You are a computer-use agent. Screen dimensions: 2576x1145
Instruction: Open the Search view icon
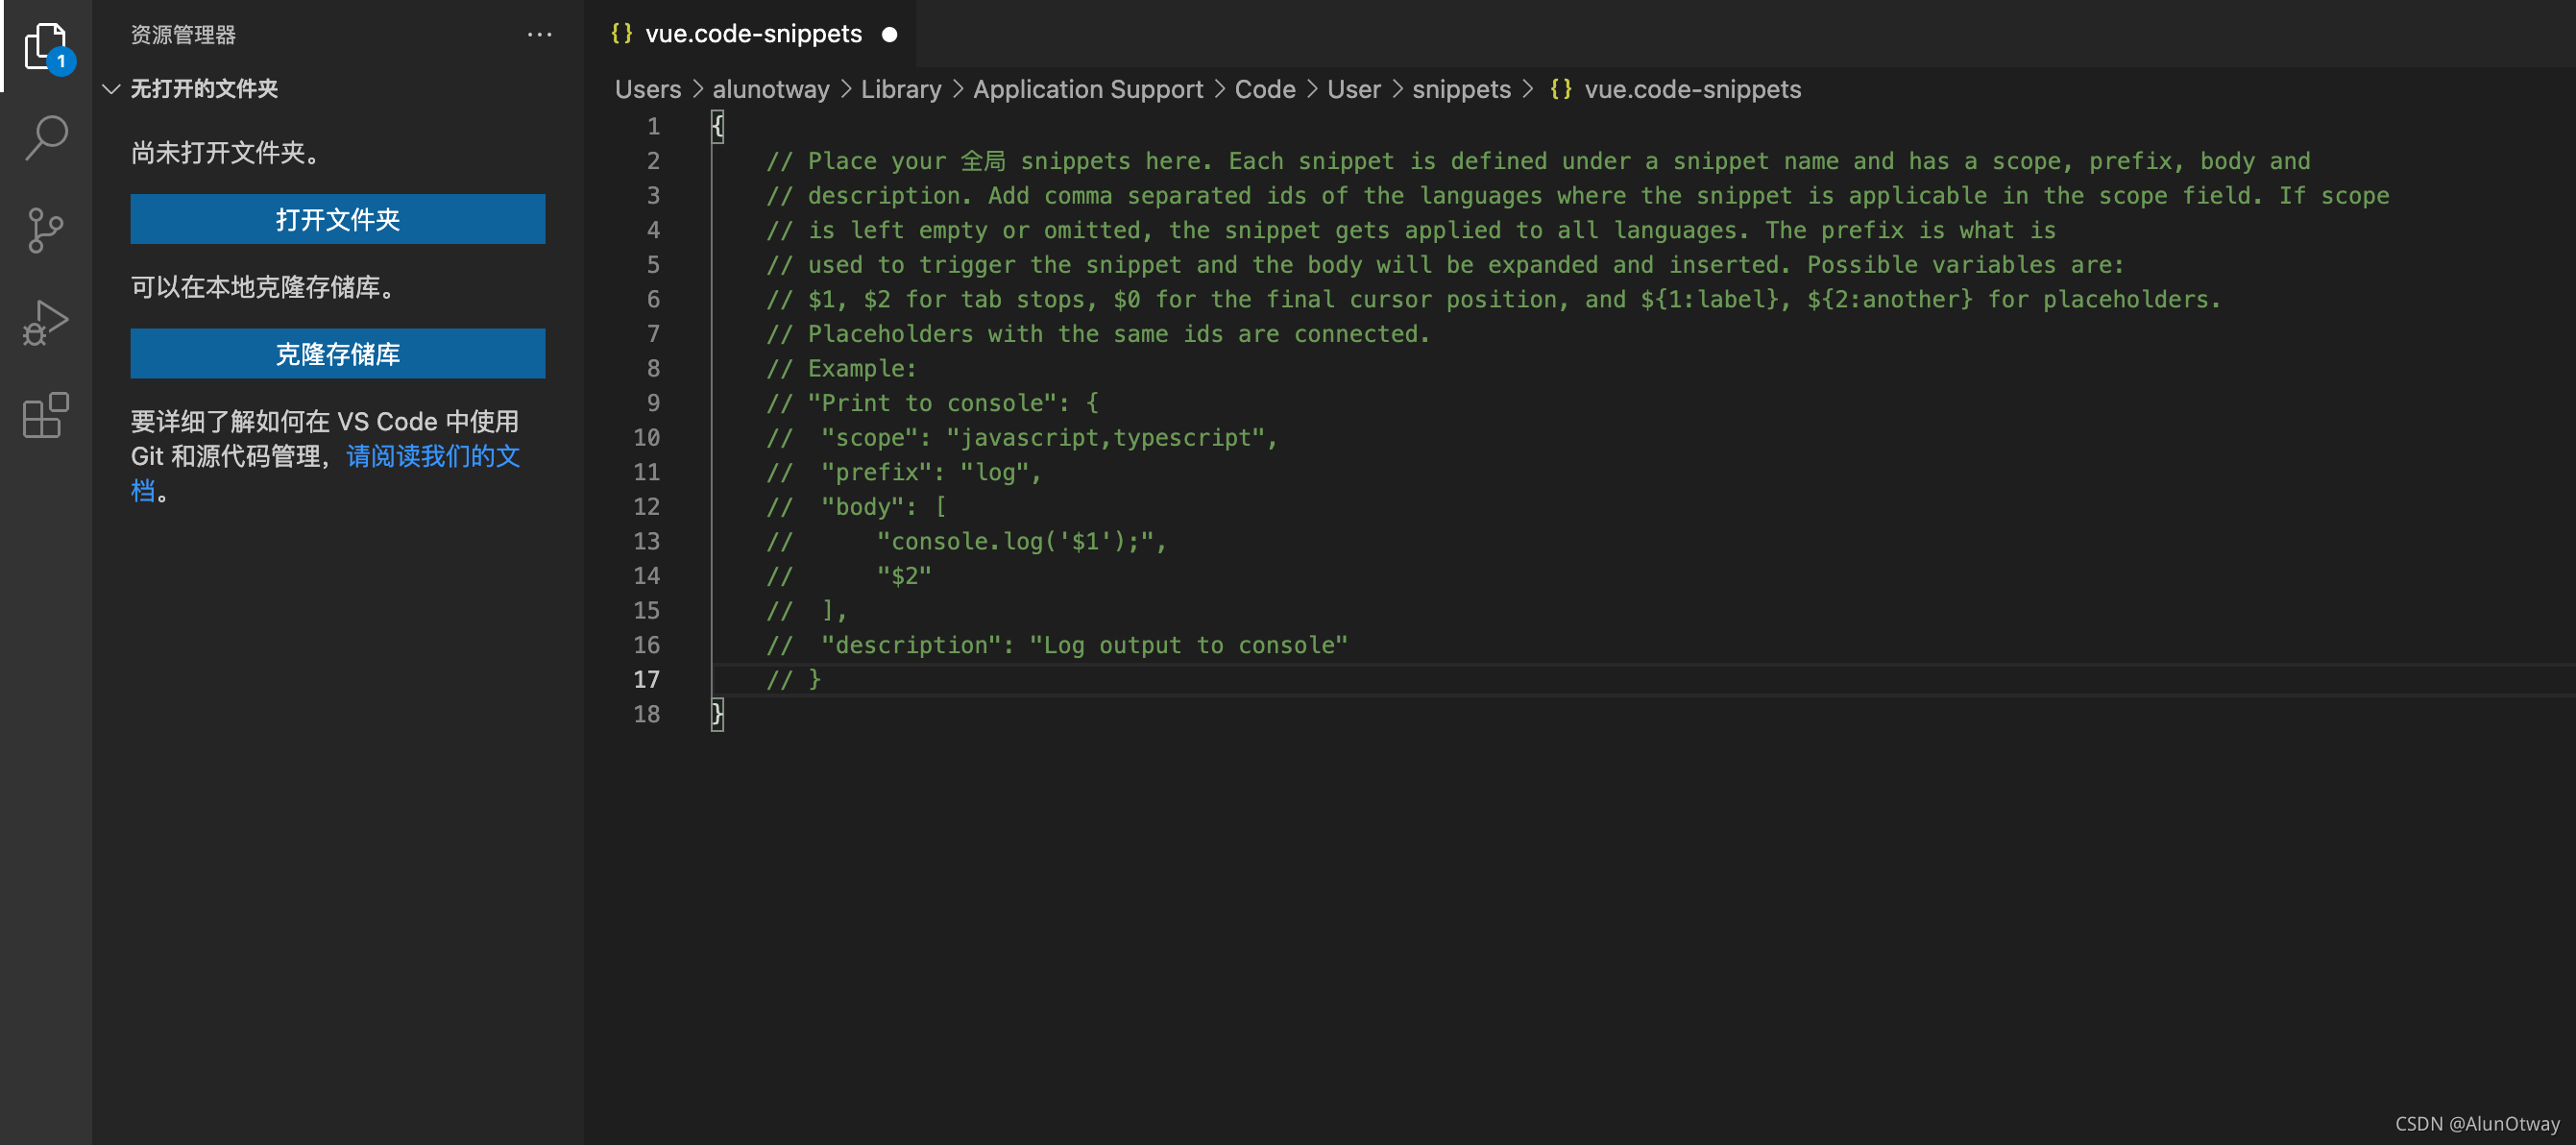pos(45,137)
